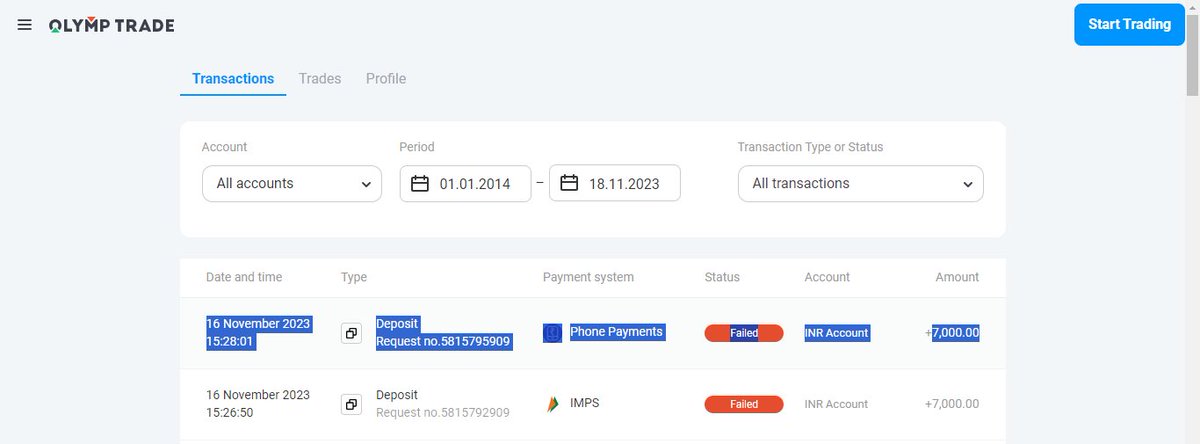This screenshot has height=444, width=1200.
Task: Click the Status column header
Action: coord(722,277)
